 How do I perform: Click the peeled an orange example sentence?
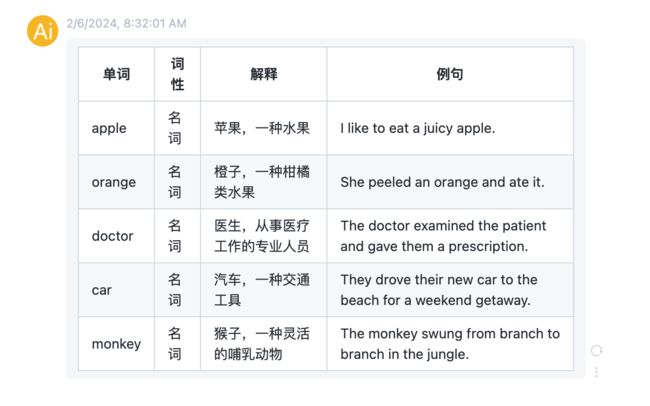pyautogui.click(x=442, y=182)
